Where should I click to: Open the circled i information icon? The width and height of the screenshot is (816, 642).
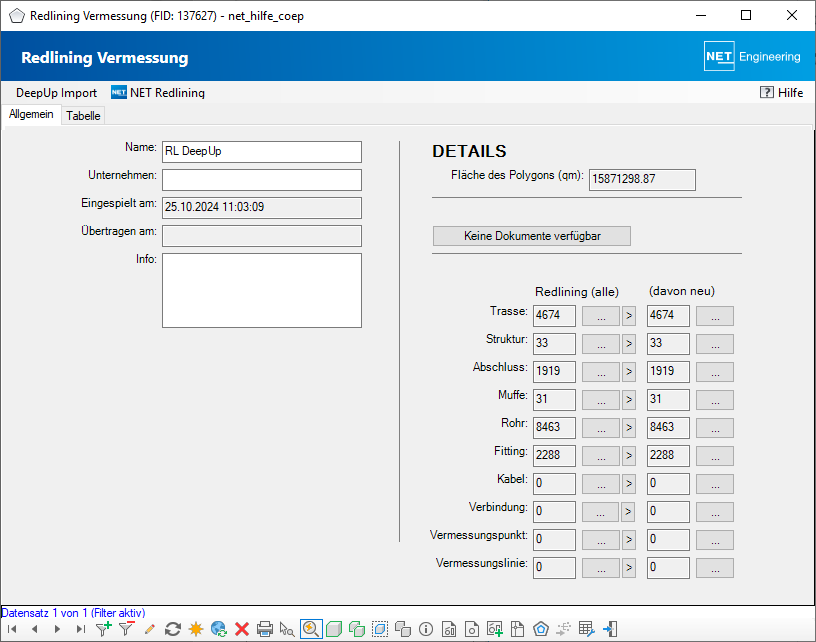tap(426, 629)
